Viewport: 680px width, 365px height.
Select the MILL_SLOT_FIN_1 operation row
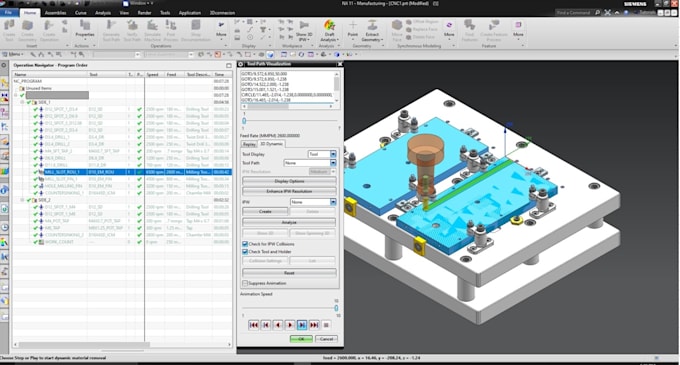(123, 179)
